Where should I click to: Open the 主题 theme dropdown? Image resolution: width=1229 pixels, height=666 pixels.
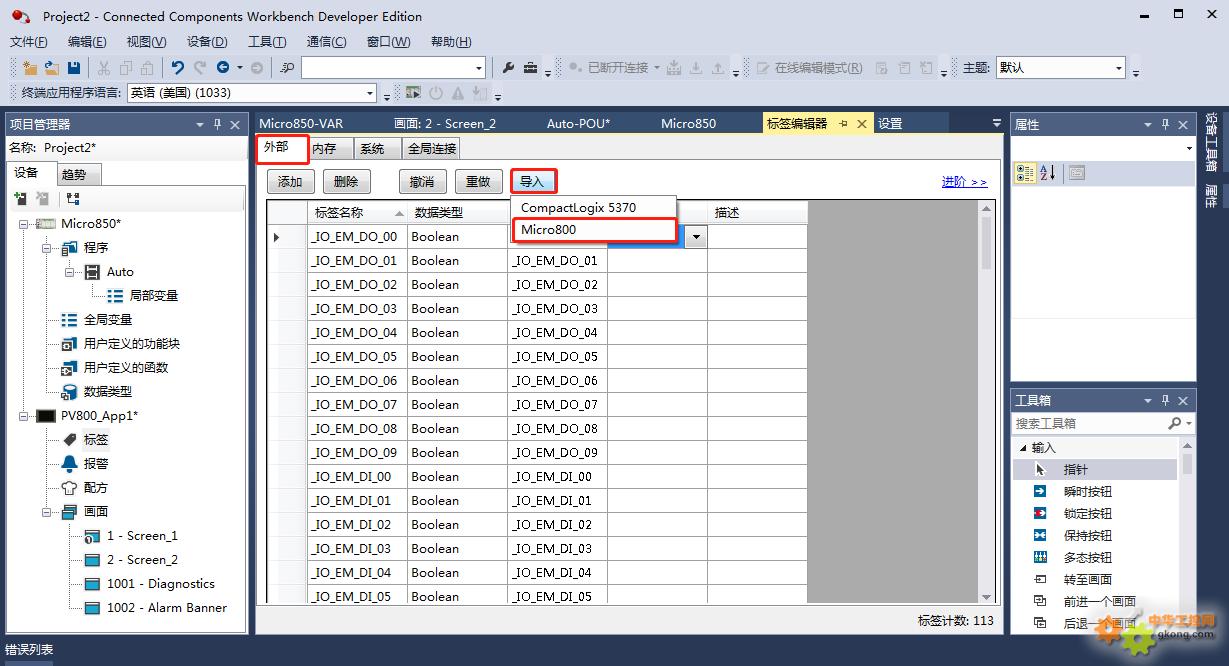(1119, 68)
